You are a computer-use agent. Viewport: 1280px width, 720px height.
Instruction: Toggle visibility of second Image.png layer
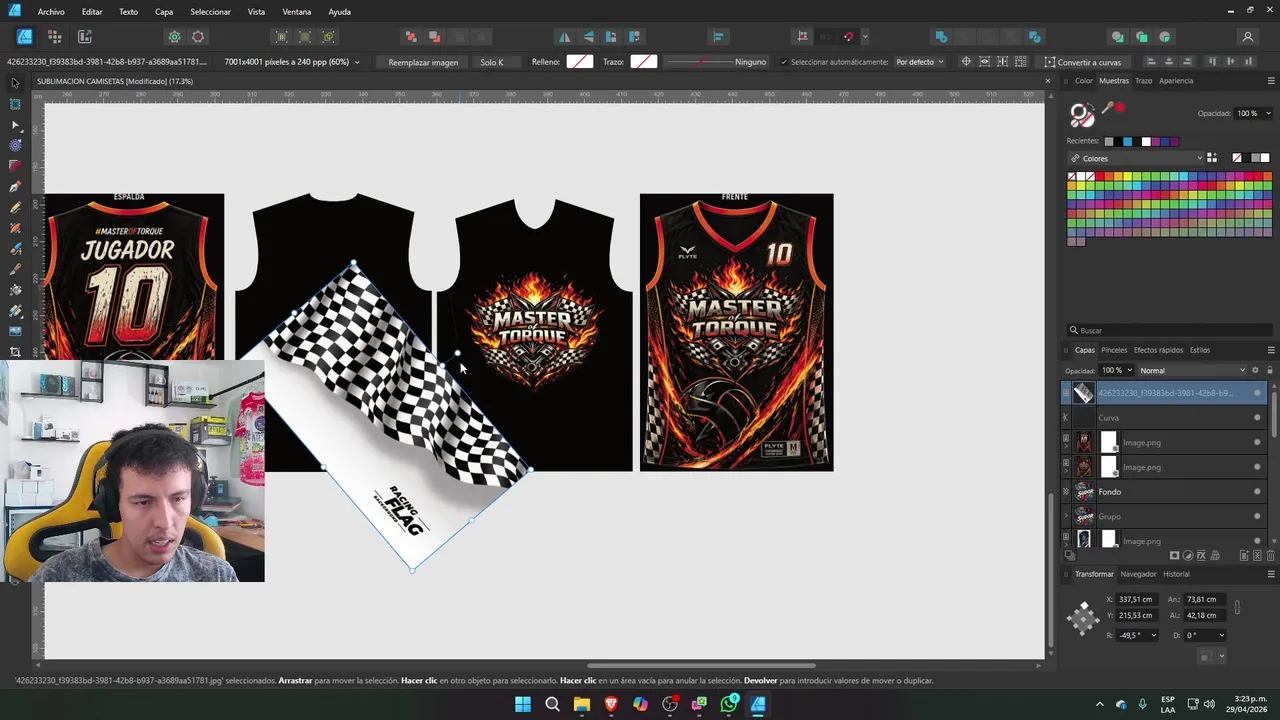[1257, 467]
